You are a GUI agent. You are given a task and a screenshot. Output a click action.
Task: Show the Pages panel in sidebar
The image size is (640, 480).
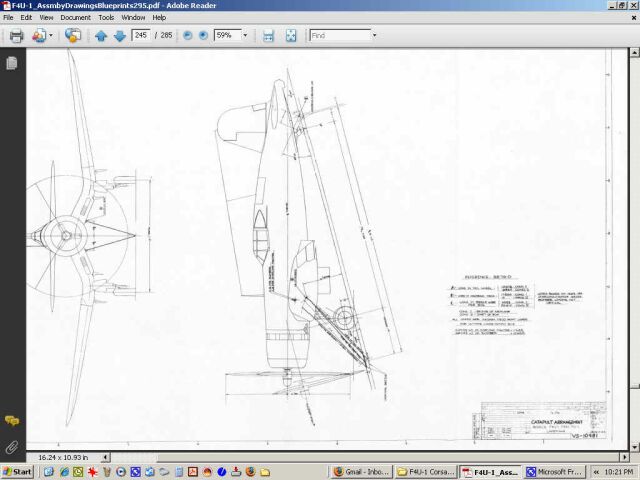coord(12,63)
